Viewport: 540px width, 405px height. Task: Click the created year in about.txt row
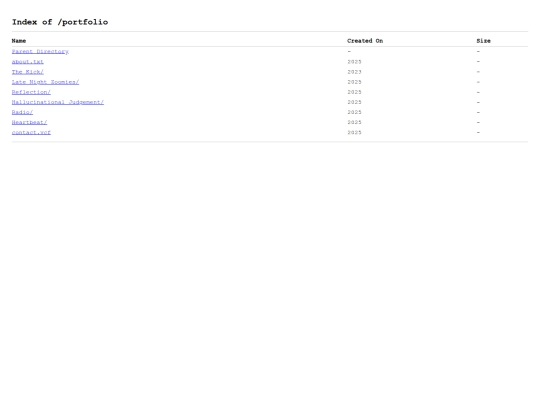[x=354, y=62]
